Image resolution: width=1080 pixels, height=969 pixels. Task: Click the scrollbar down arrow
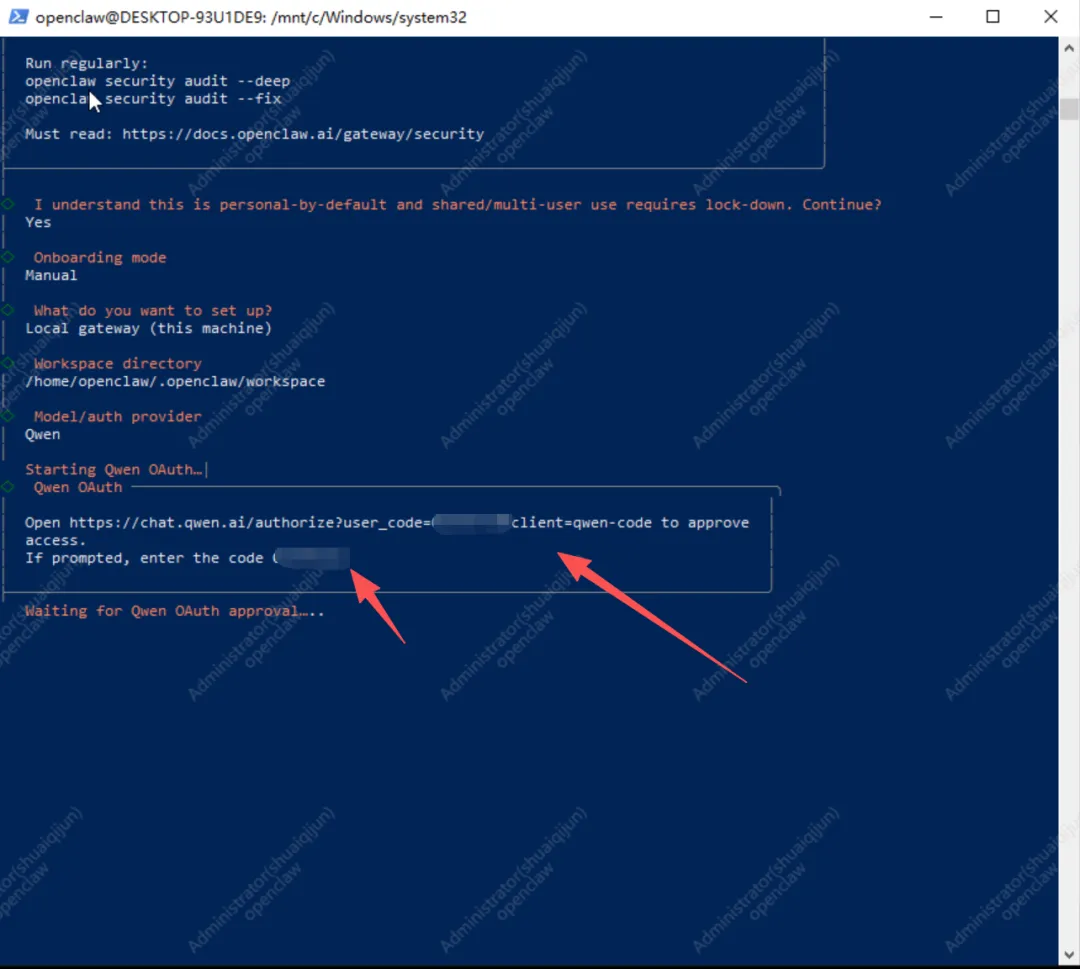pos(1069,955)
